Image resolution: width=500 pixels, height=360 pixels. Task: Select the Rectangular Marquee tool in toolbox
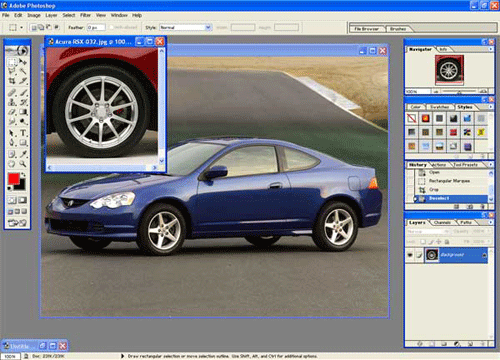pos(12,62)
